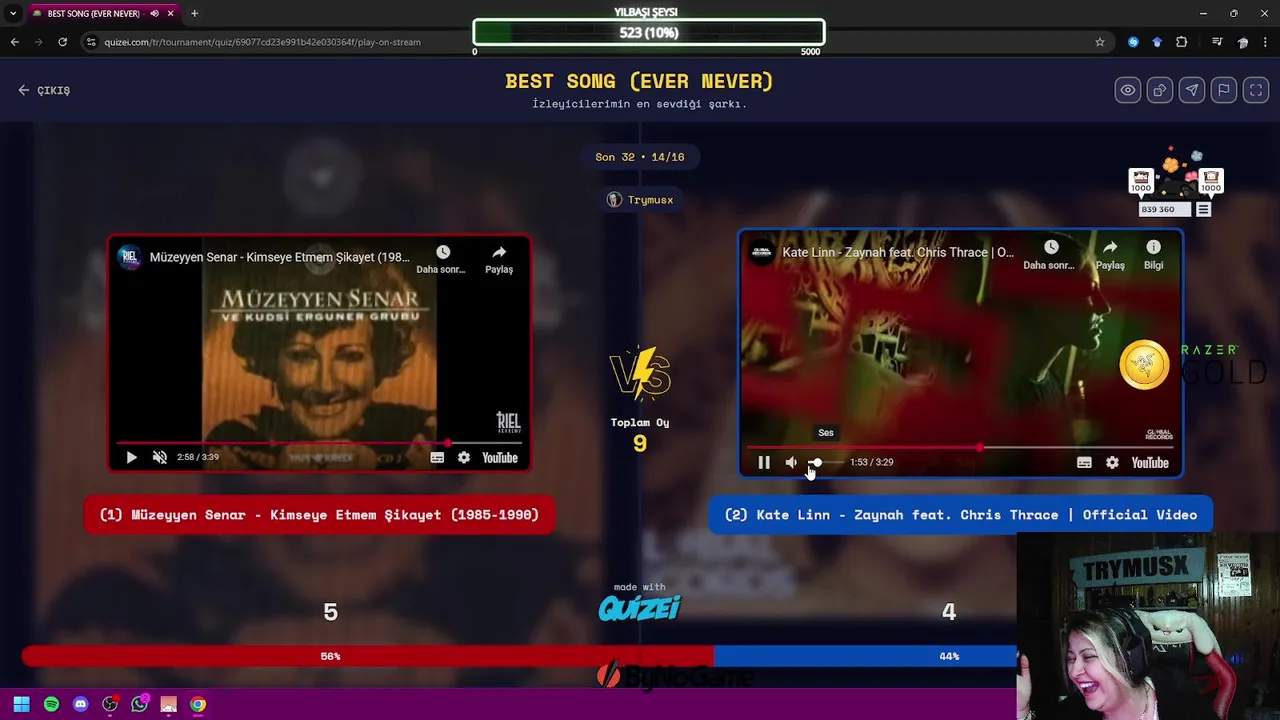
Task: Open Discord from taskbar
Action: coord(81,704)
